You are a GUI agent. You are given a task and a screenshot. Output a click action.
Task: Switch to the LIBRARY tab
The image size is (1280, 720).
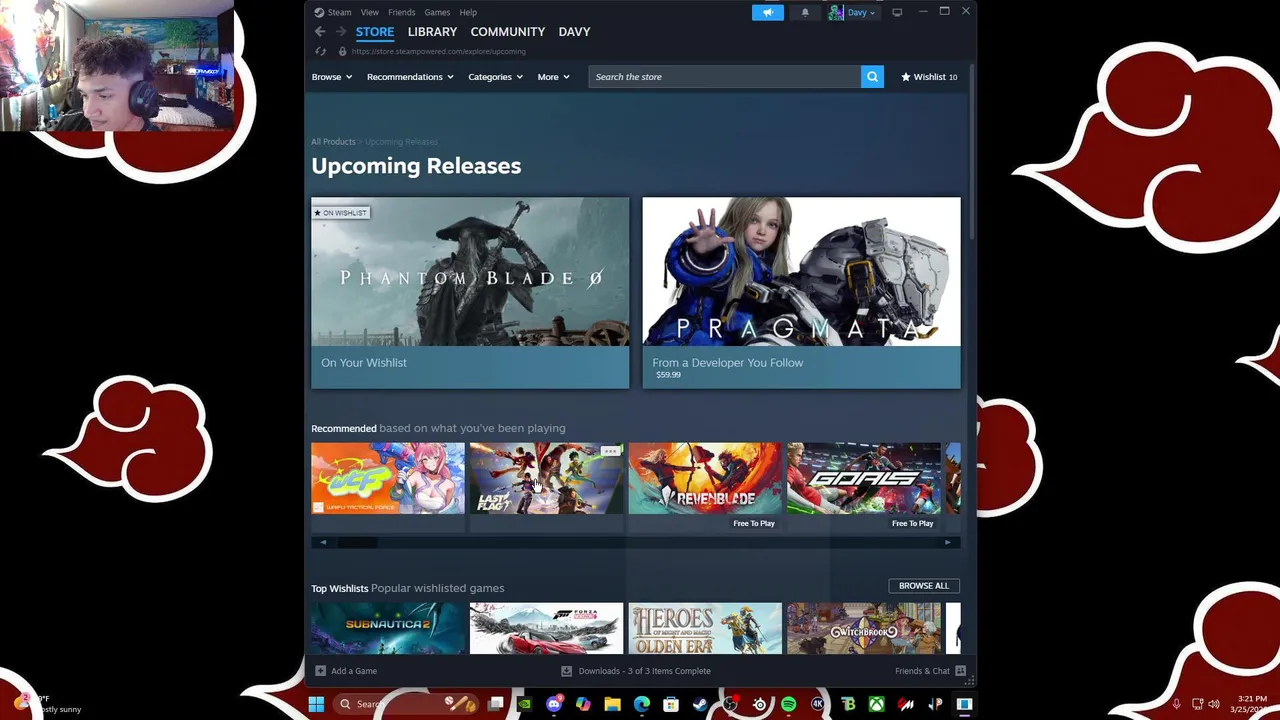pyautogui.click(x=432, y=32)
